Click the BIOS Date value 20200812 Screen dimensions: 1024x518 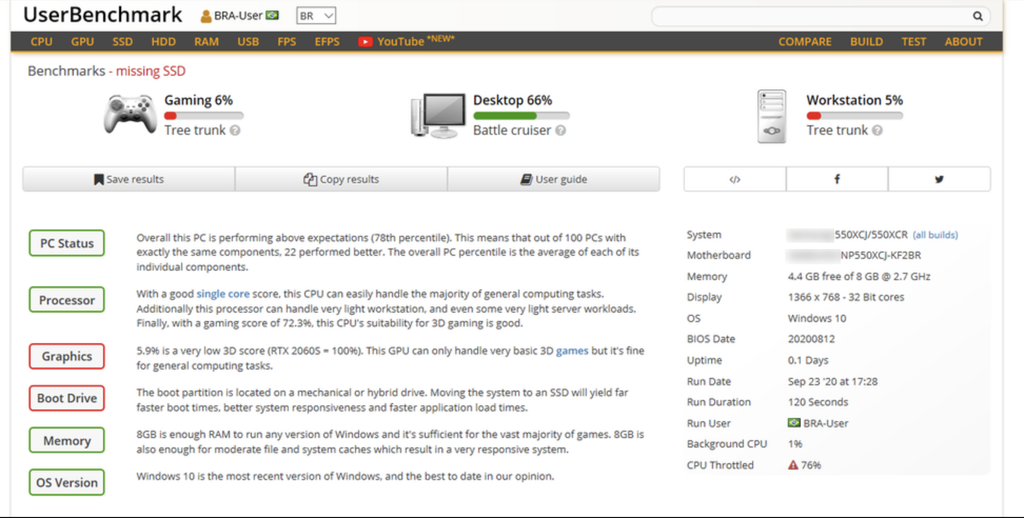click(x=811, y=339)
